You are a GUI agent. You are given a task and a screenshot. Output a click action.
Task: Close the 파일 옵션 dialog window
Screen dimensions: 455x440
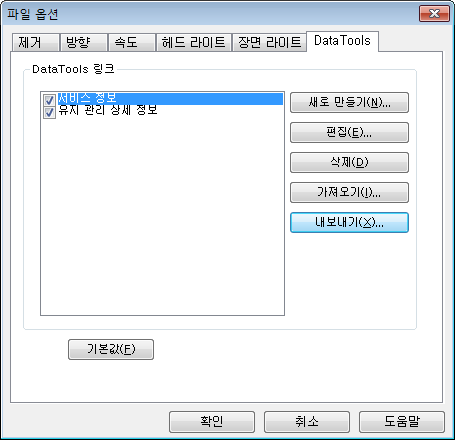434,13
